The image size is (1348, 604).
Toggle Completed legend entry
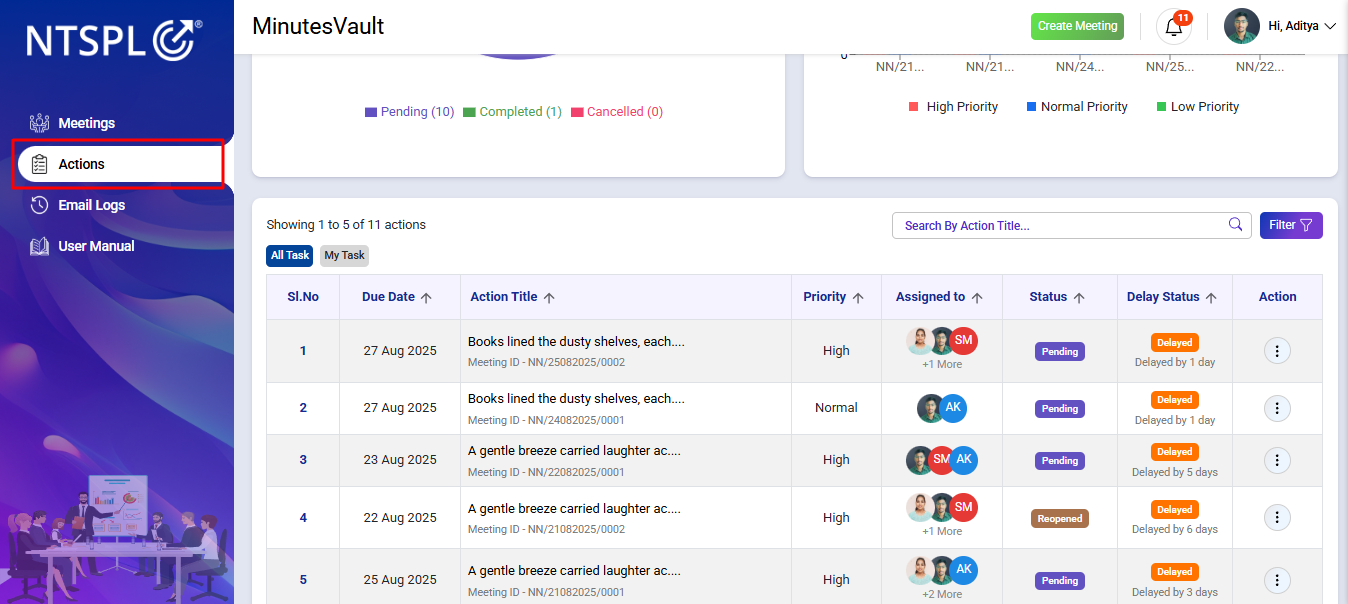pyautogui.click(x=512, y=112)
